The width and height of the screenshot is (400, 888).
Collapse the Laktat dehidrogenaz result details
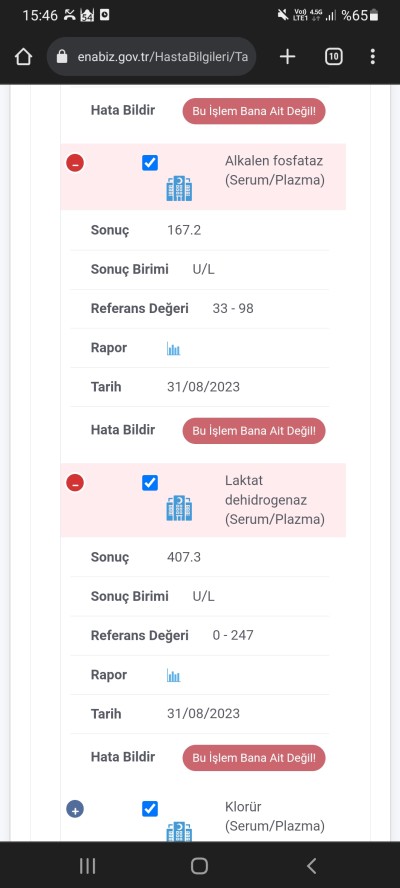coord(75,484)
